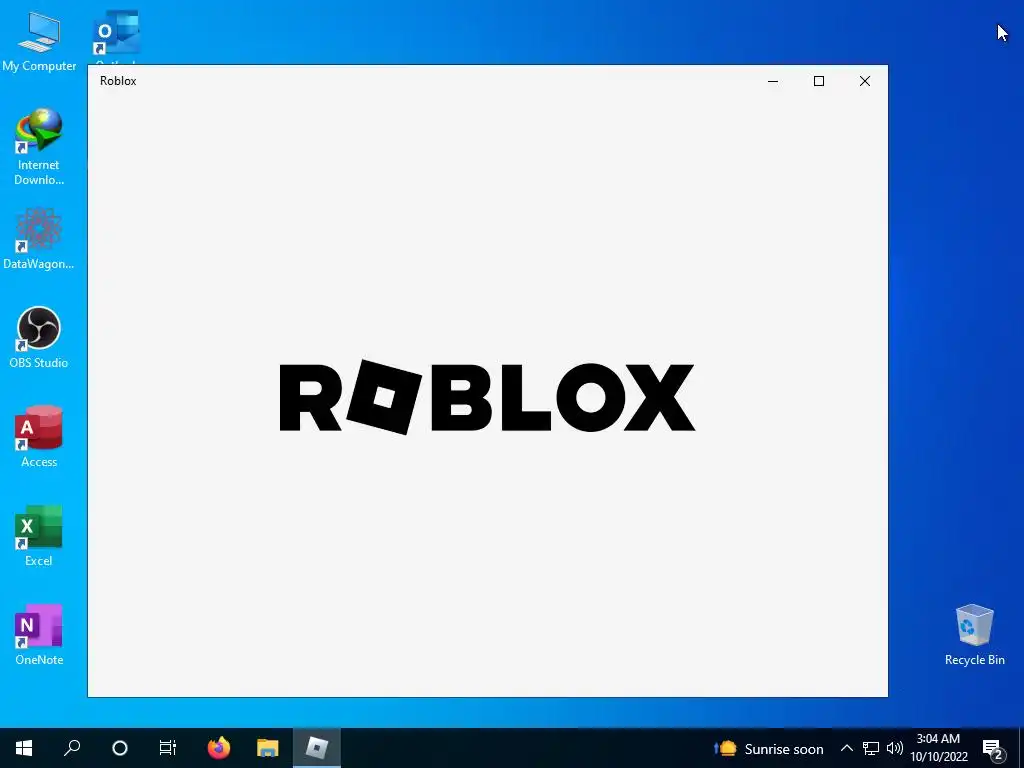This screenshot has width=1024, height=768.
Task: Select the Excel desktop shortcut
Action: (x=39, y=536)
